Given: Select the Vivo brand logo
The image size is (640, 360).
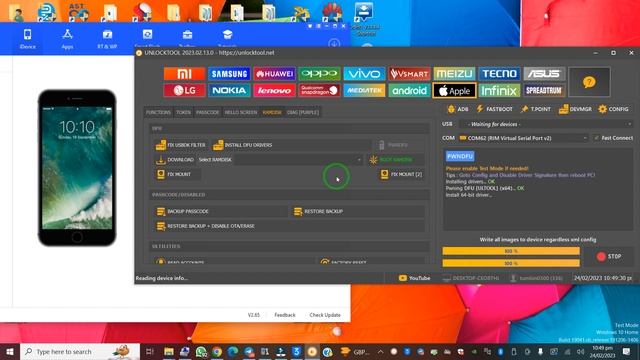Looking at the screenshot, I should tap(364, 74).
